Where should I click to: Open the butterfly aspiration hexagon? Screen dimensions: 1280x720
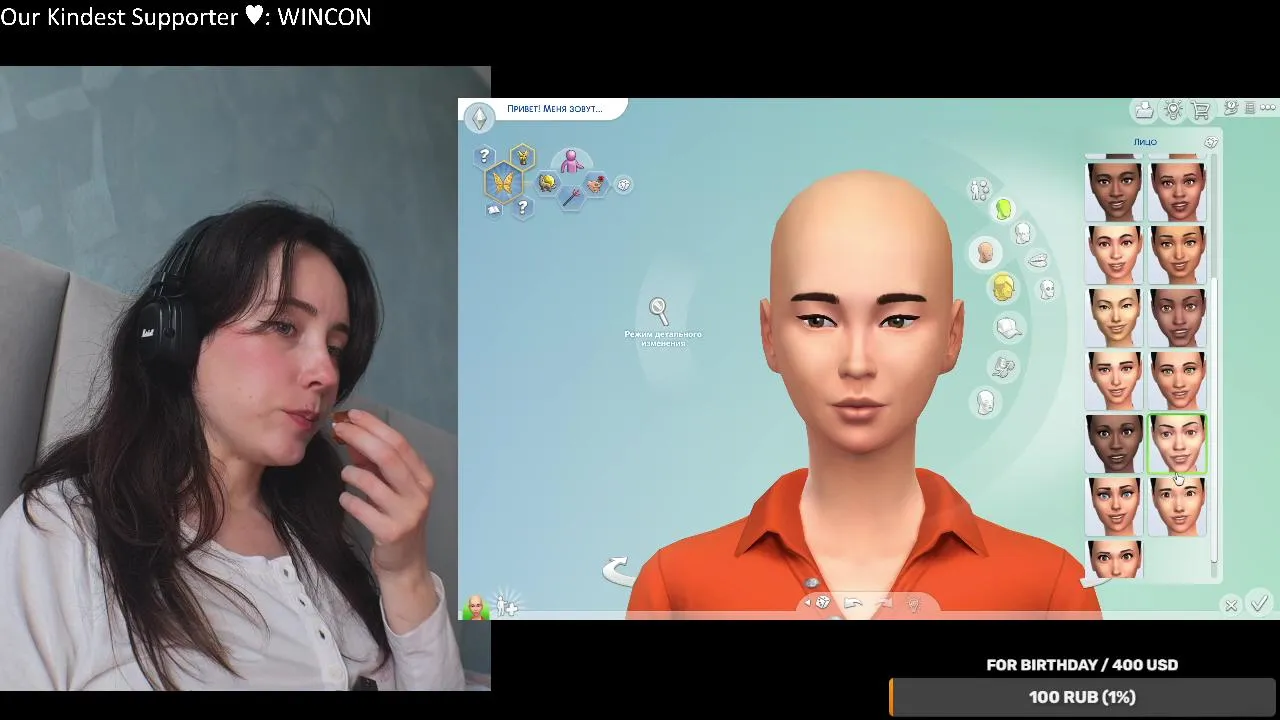pos(503,183)
